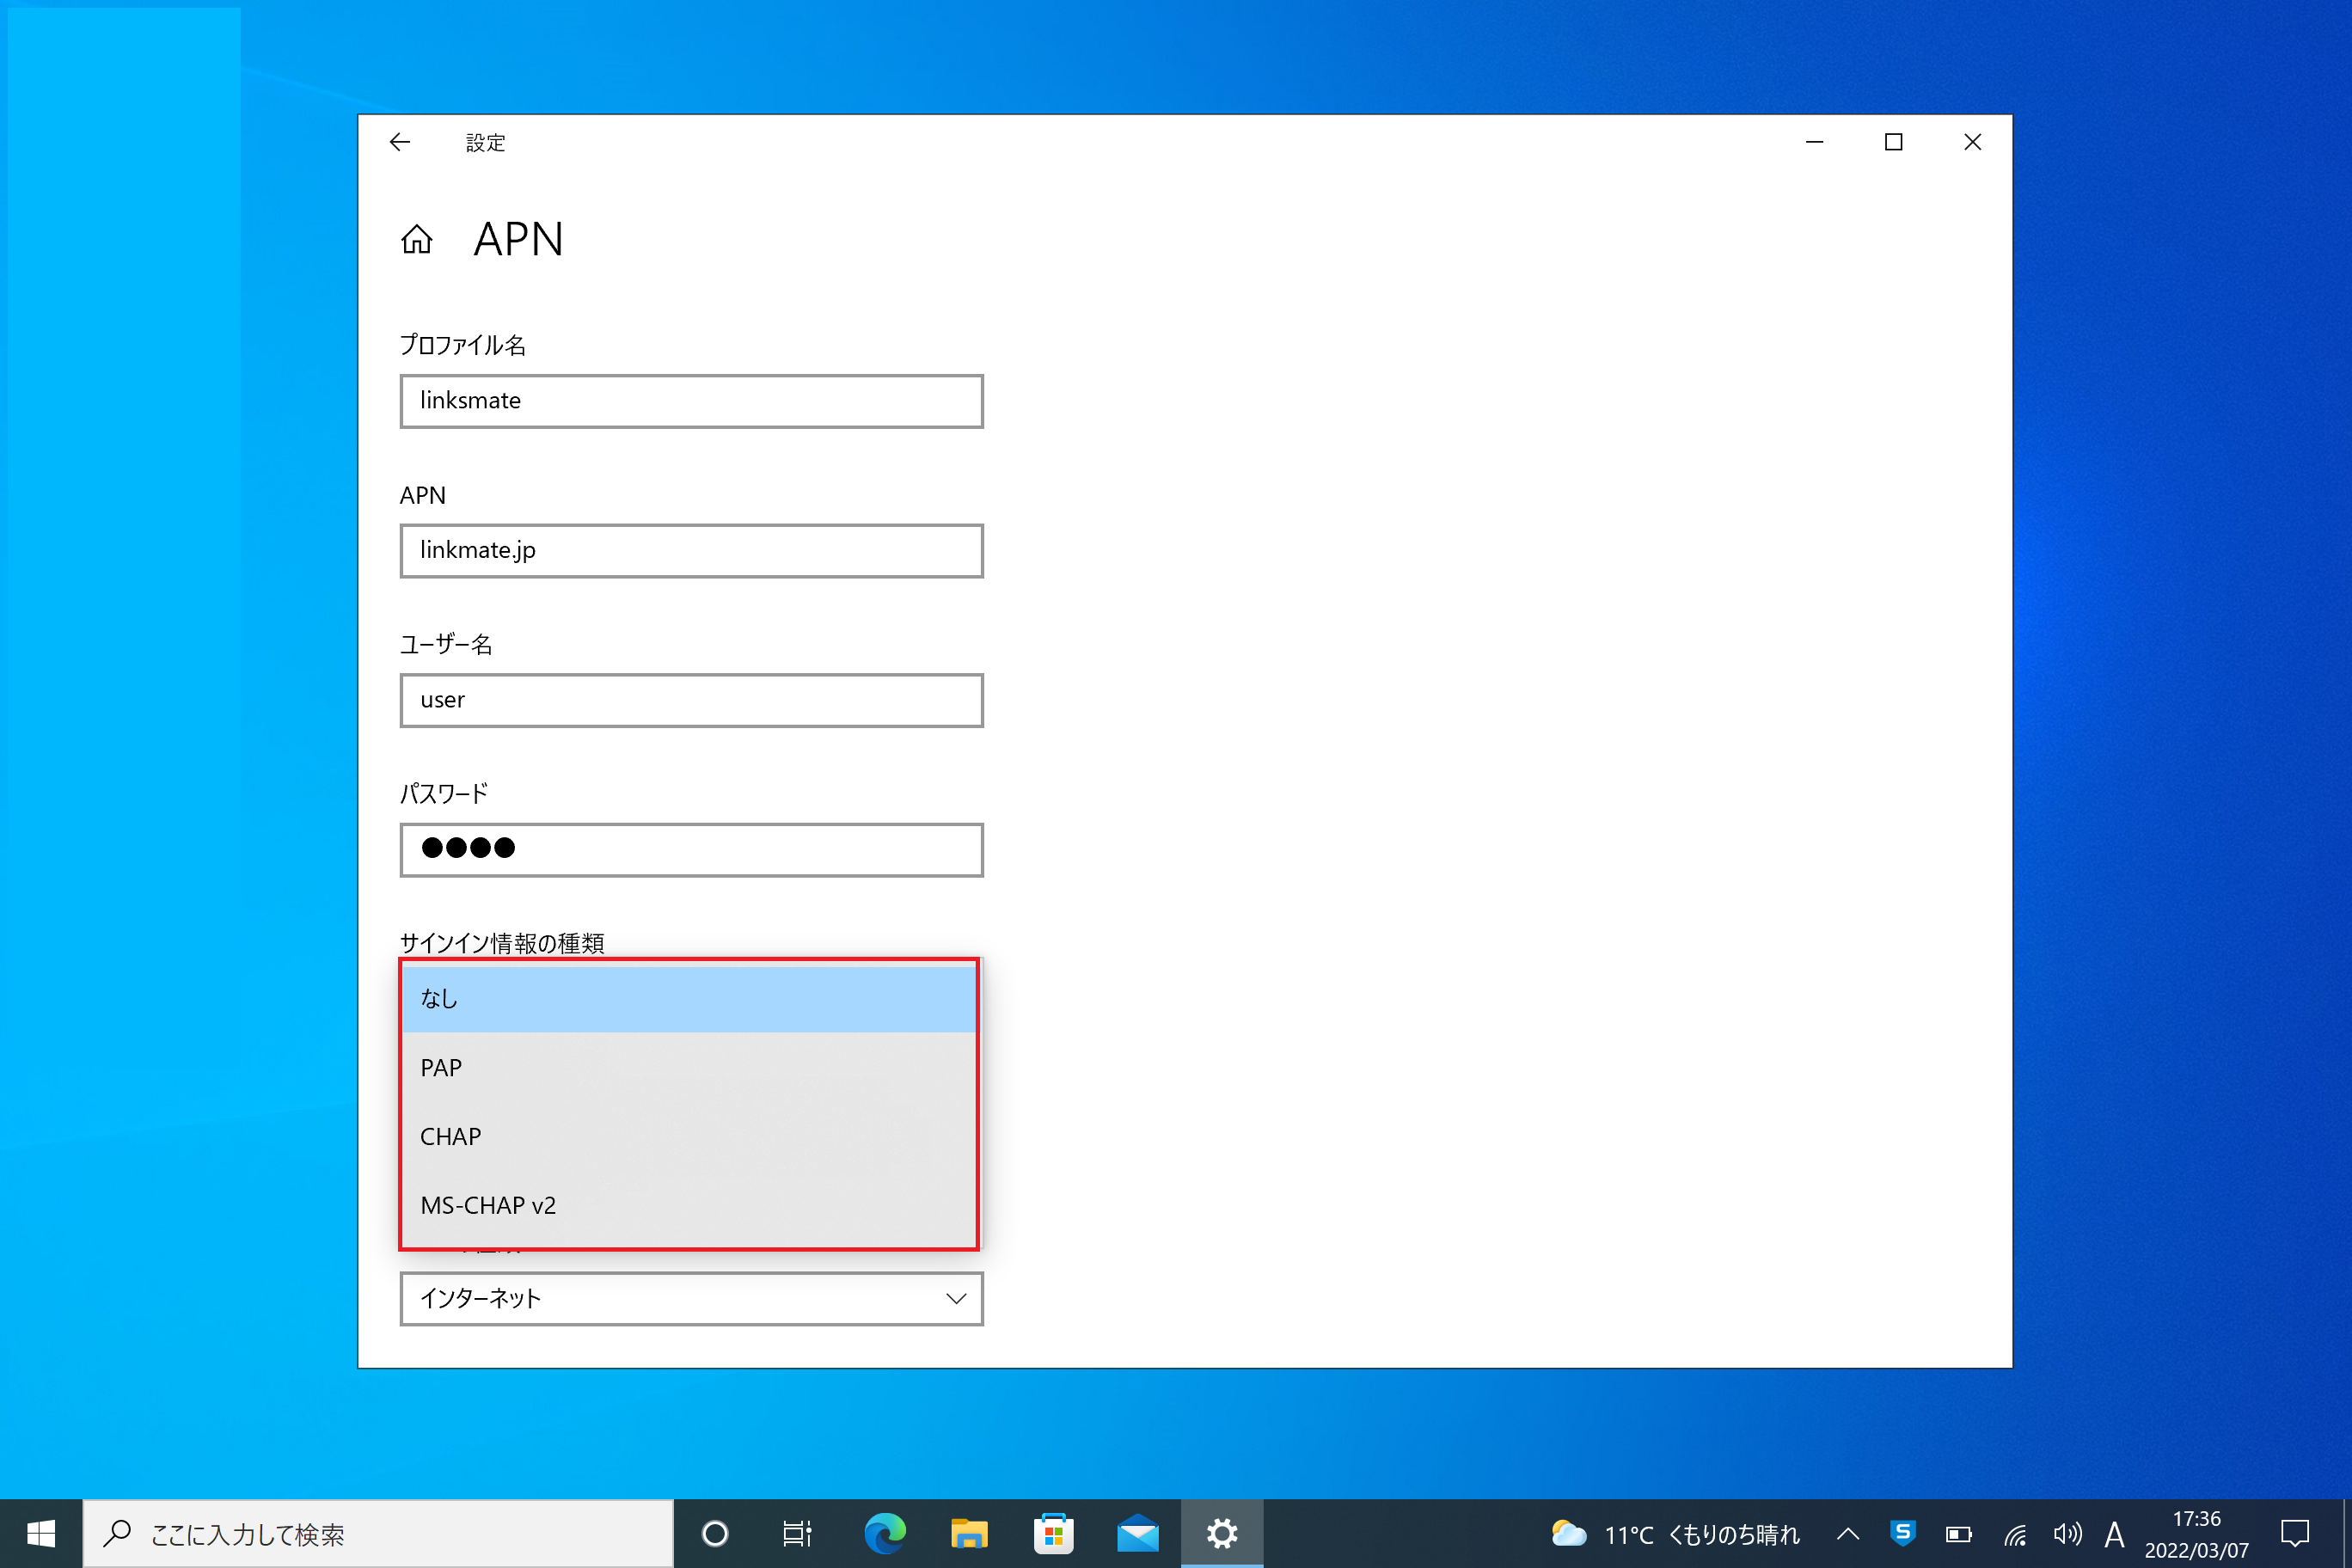Close the Settings window

coord(1973,142)
